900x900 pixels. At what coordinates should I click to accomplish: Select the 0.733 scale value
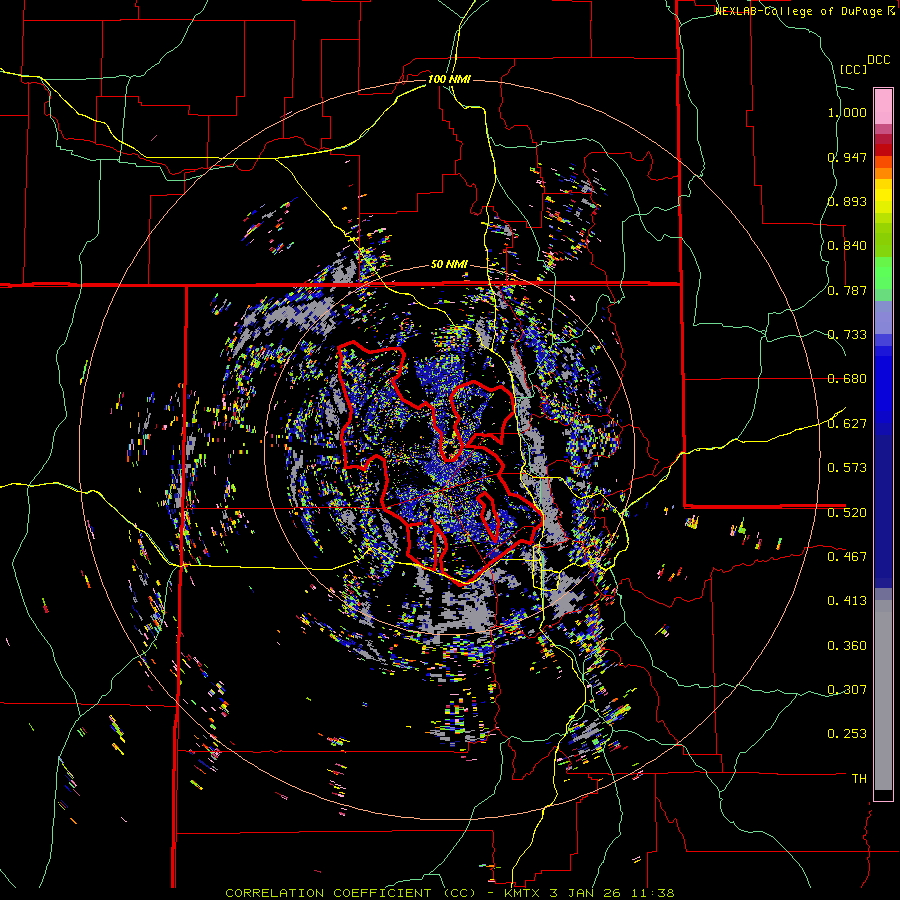[847, 335]
